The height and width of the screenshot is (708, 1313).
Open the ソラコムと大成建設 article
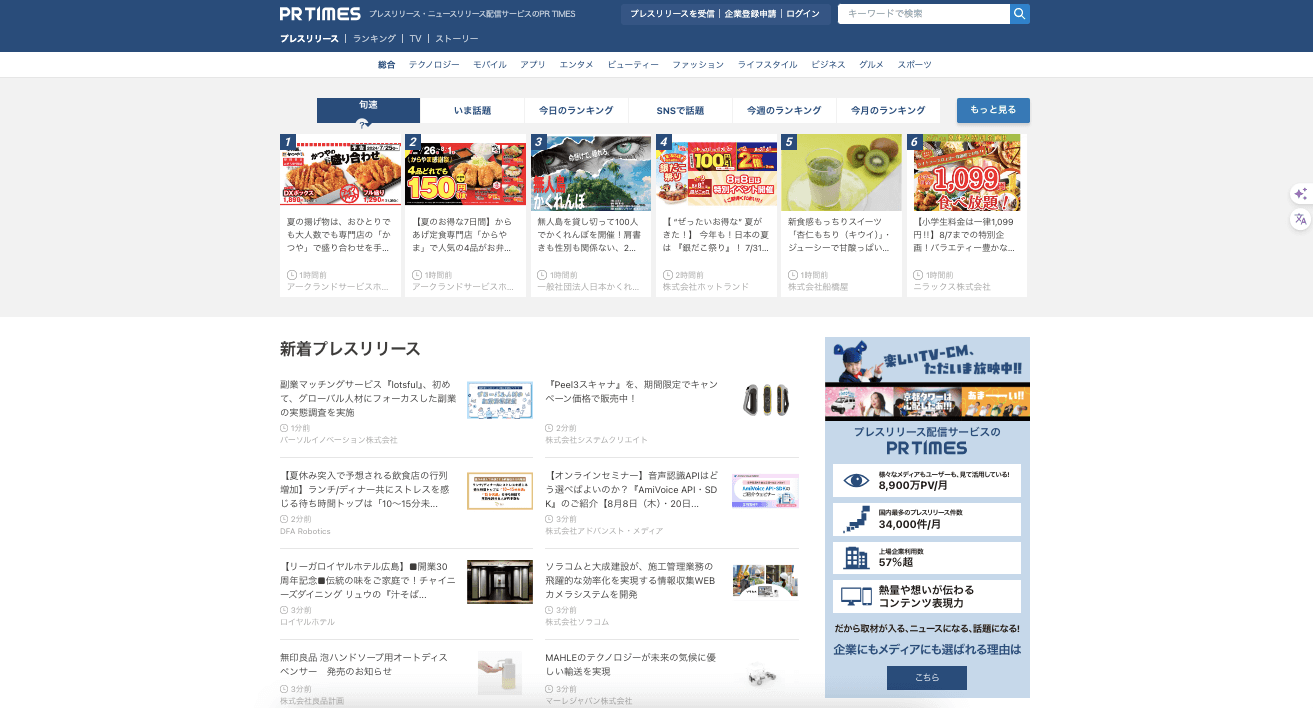632,580
